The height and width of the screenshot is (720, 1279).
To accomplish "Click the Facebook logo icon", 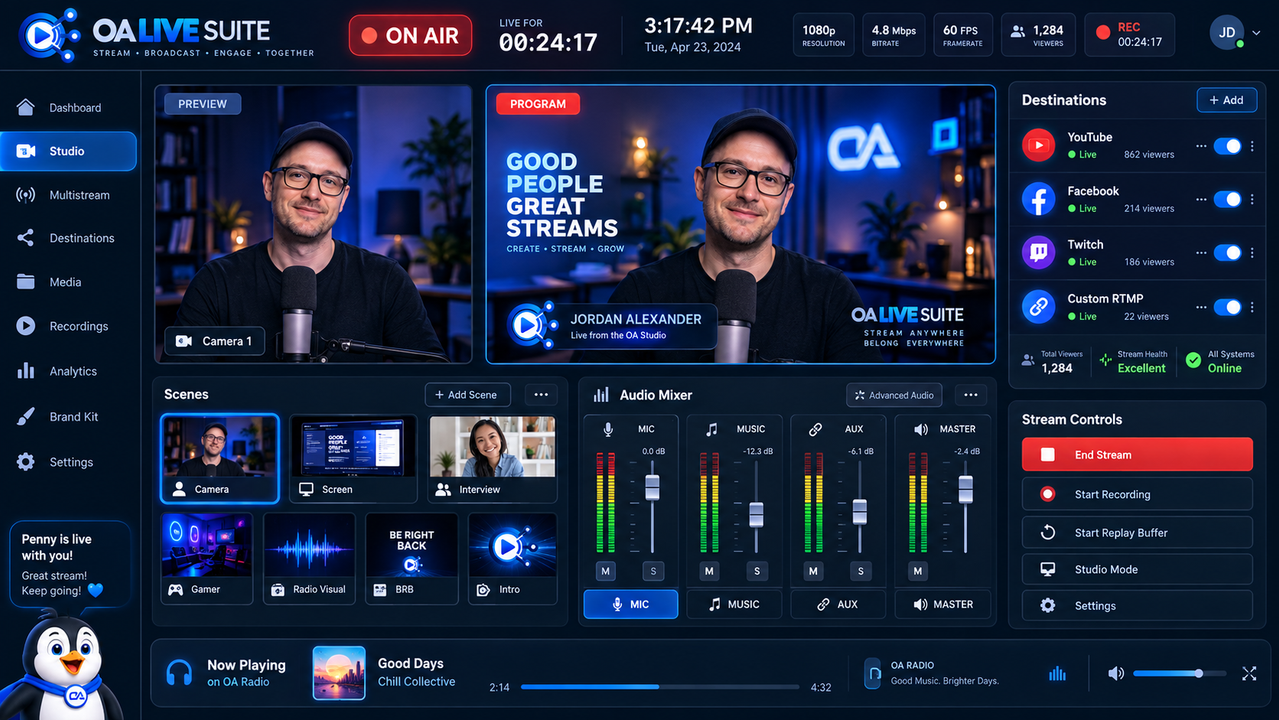I will coord(1038,199).
